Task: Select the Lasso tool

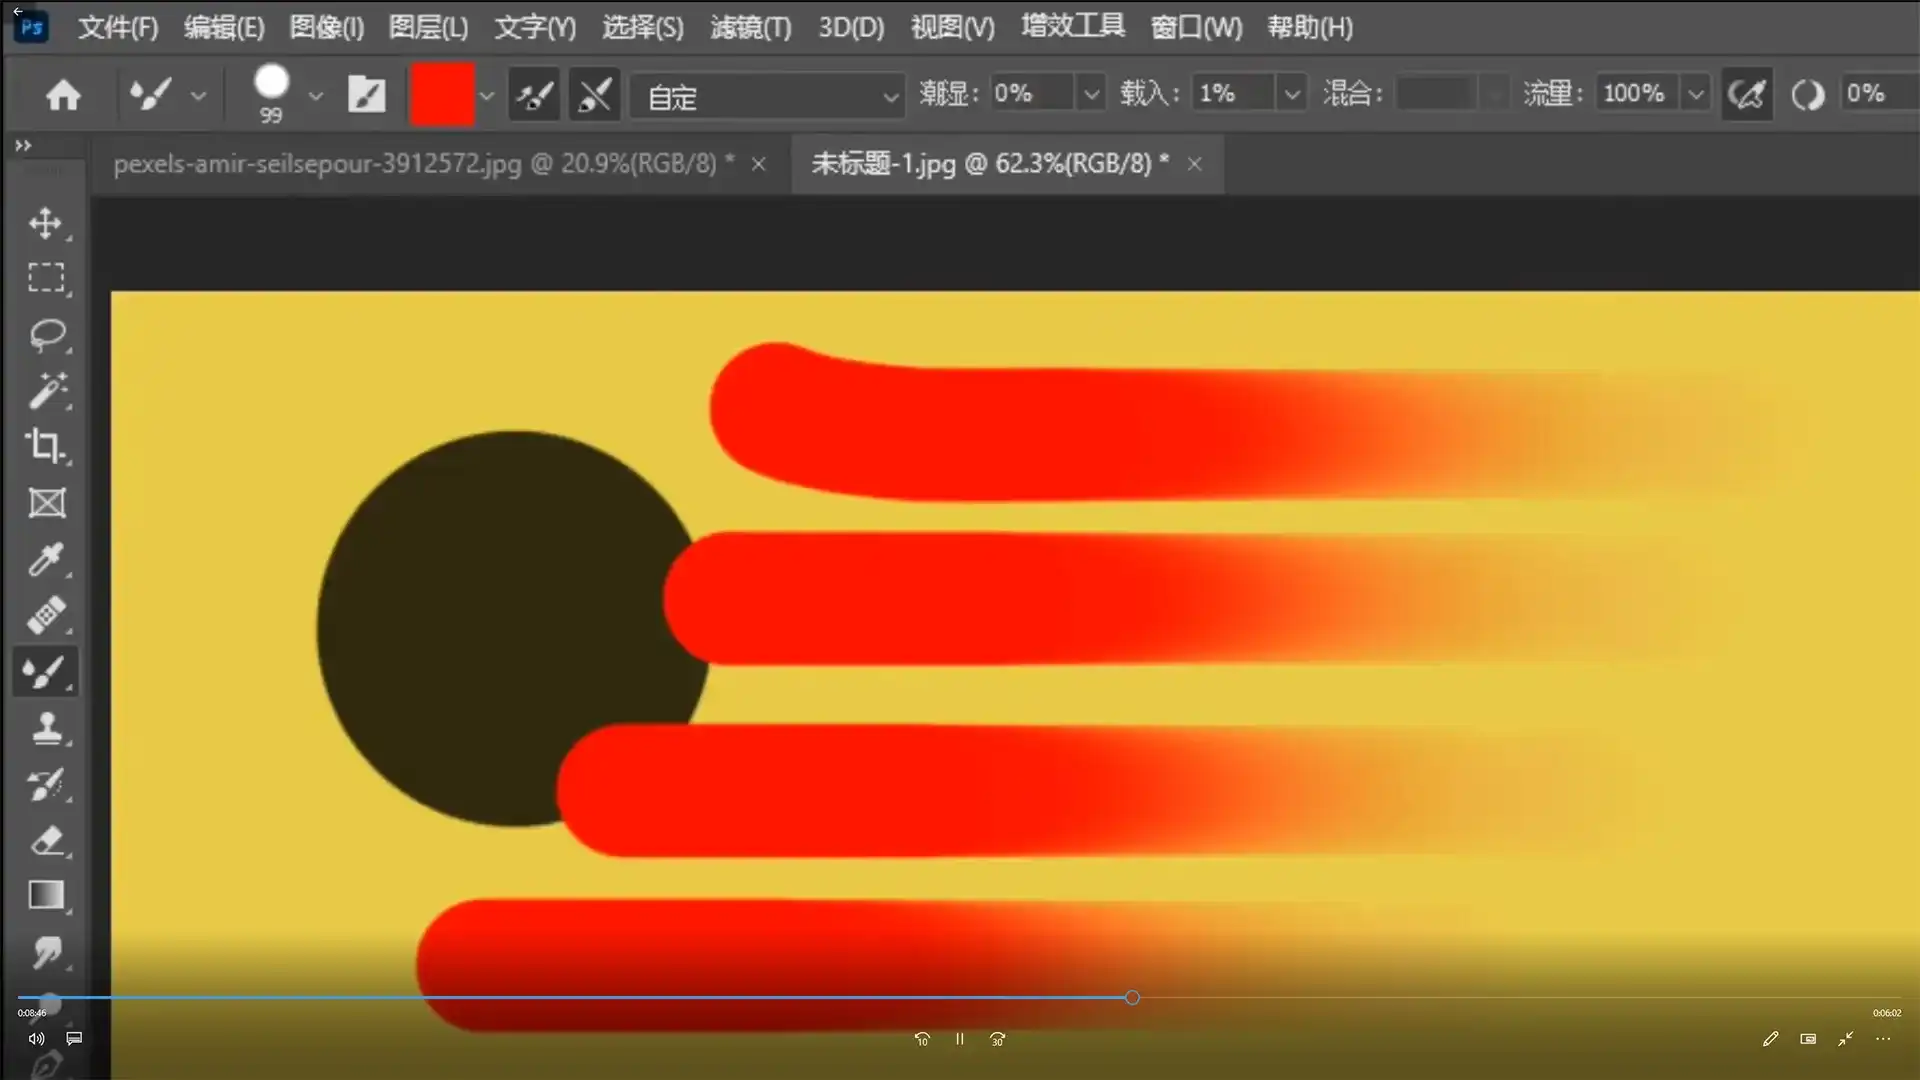Action: point(48,335)
